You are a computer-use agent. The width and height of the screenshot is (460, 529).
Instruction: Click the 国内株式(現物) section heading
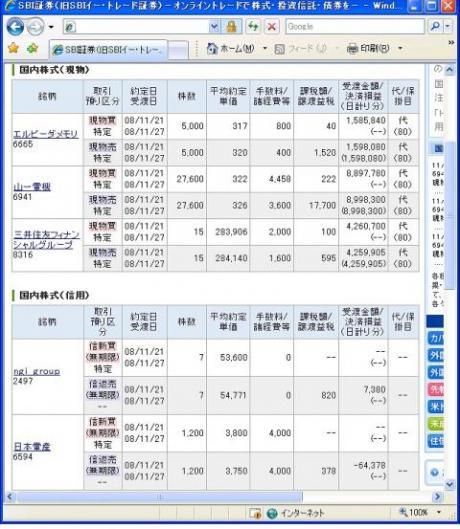(x=54, y=70)
